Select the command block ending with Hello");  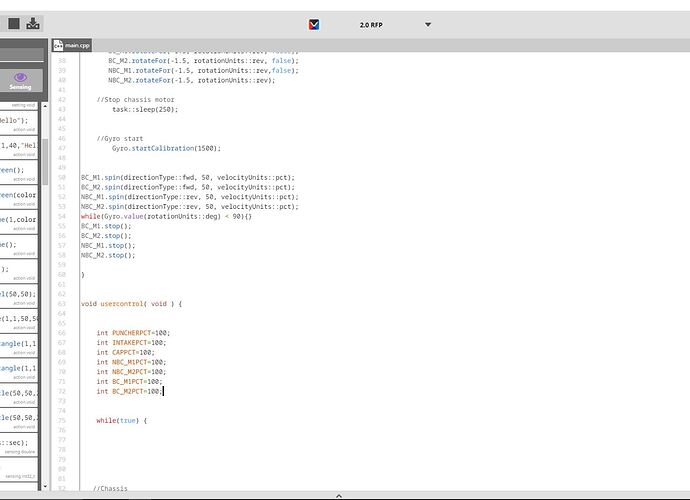pos(18,122)
